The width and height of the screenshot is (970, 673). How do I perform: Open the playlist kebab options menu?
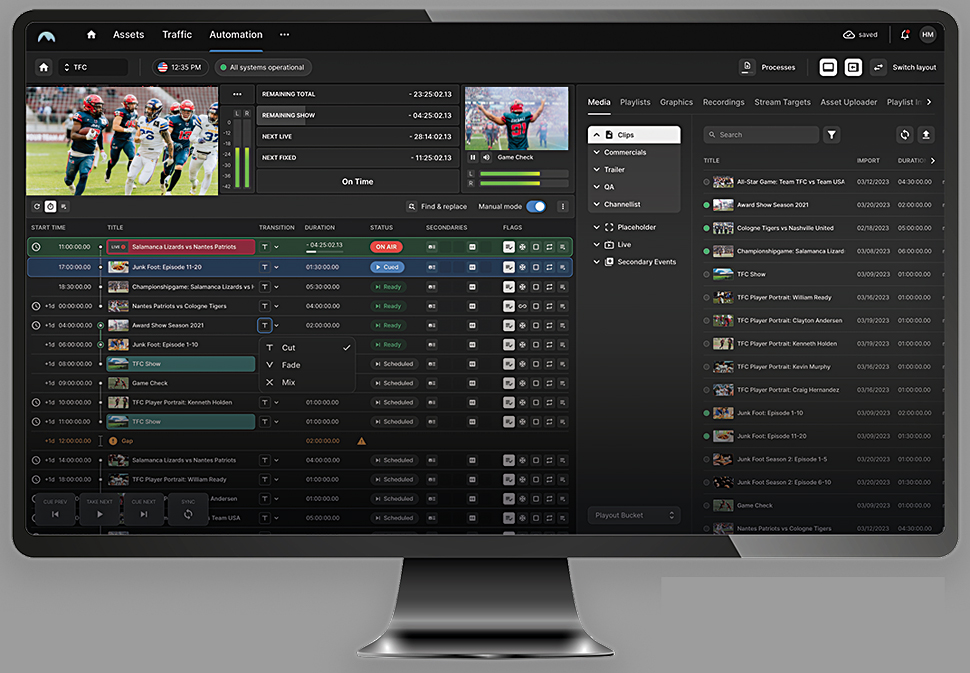click(562, 207)
